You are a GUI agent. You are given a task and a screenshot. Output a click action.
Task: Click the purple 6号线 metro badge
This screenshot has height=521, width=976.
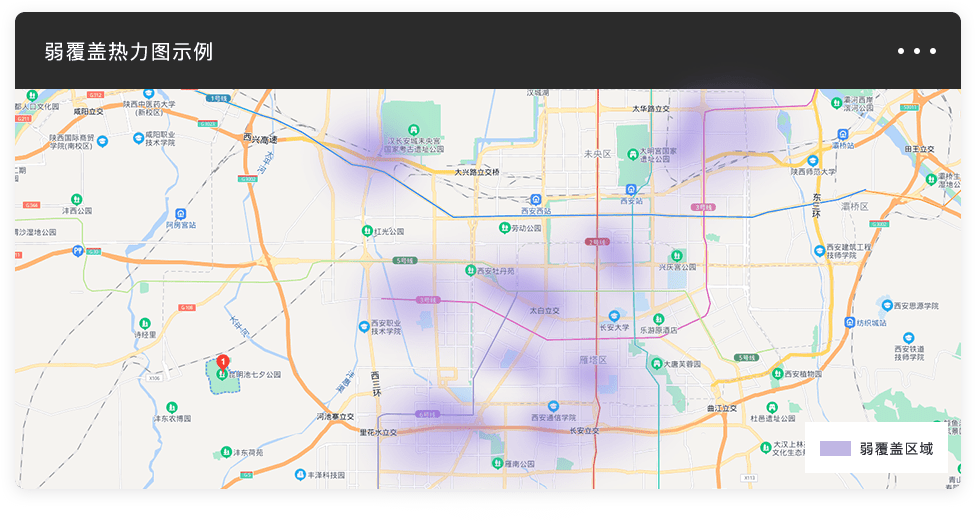tap(428, 414)
